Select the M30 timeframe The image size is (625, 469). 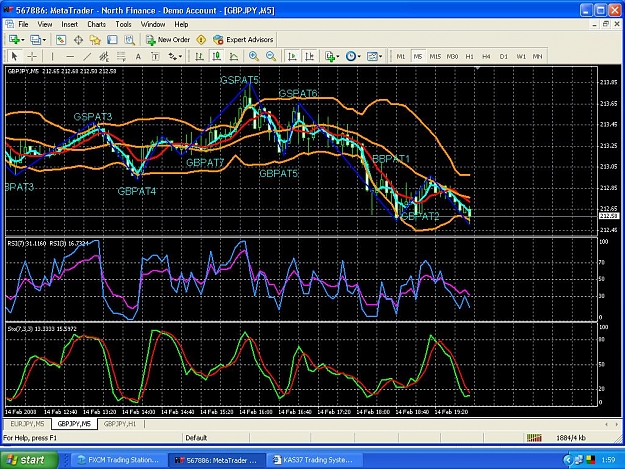tap(452, 57)
